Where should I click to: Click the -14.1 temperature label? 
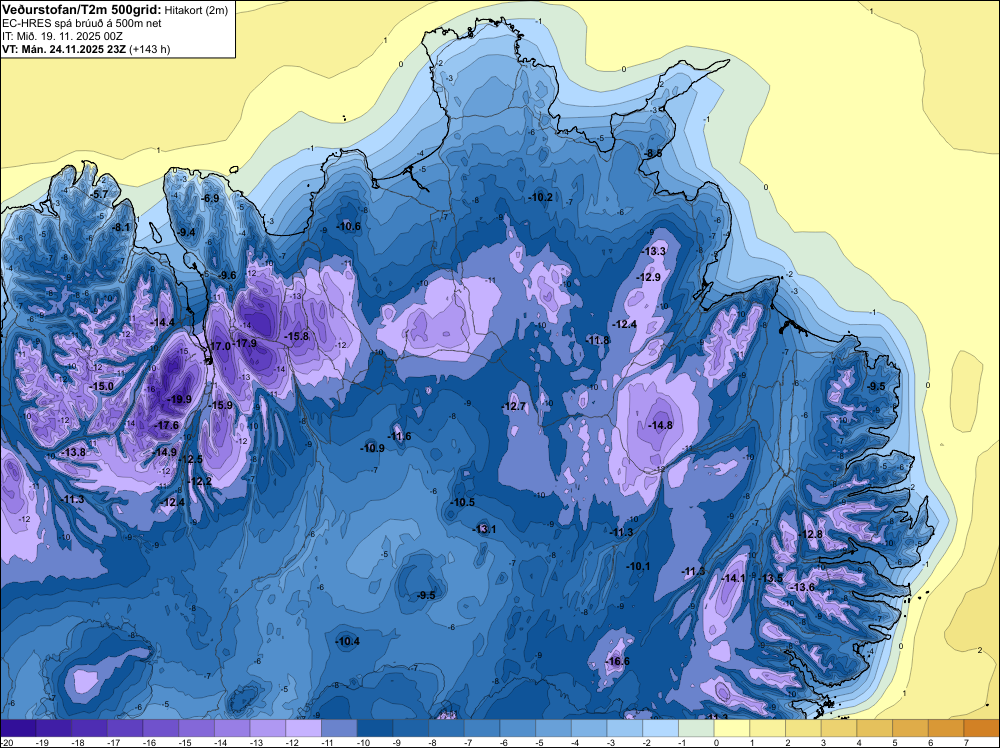733,578
